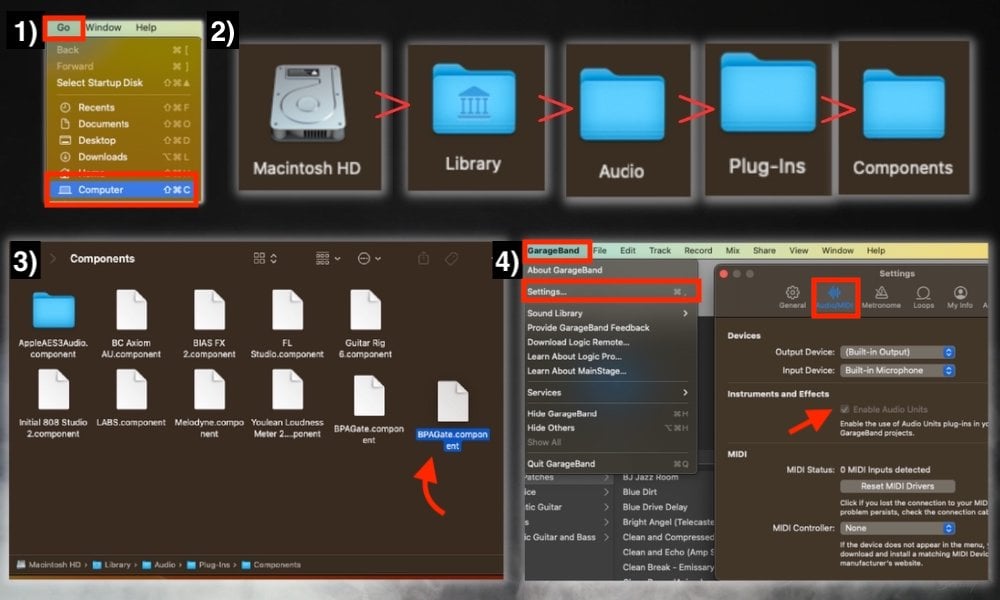Image resolution: width=1000 pixels, height=600 pixels.
Task: Select Downloads entry in Go menu
Action: [x=122, y=157]
